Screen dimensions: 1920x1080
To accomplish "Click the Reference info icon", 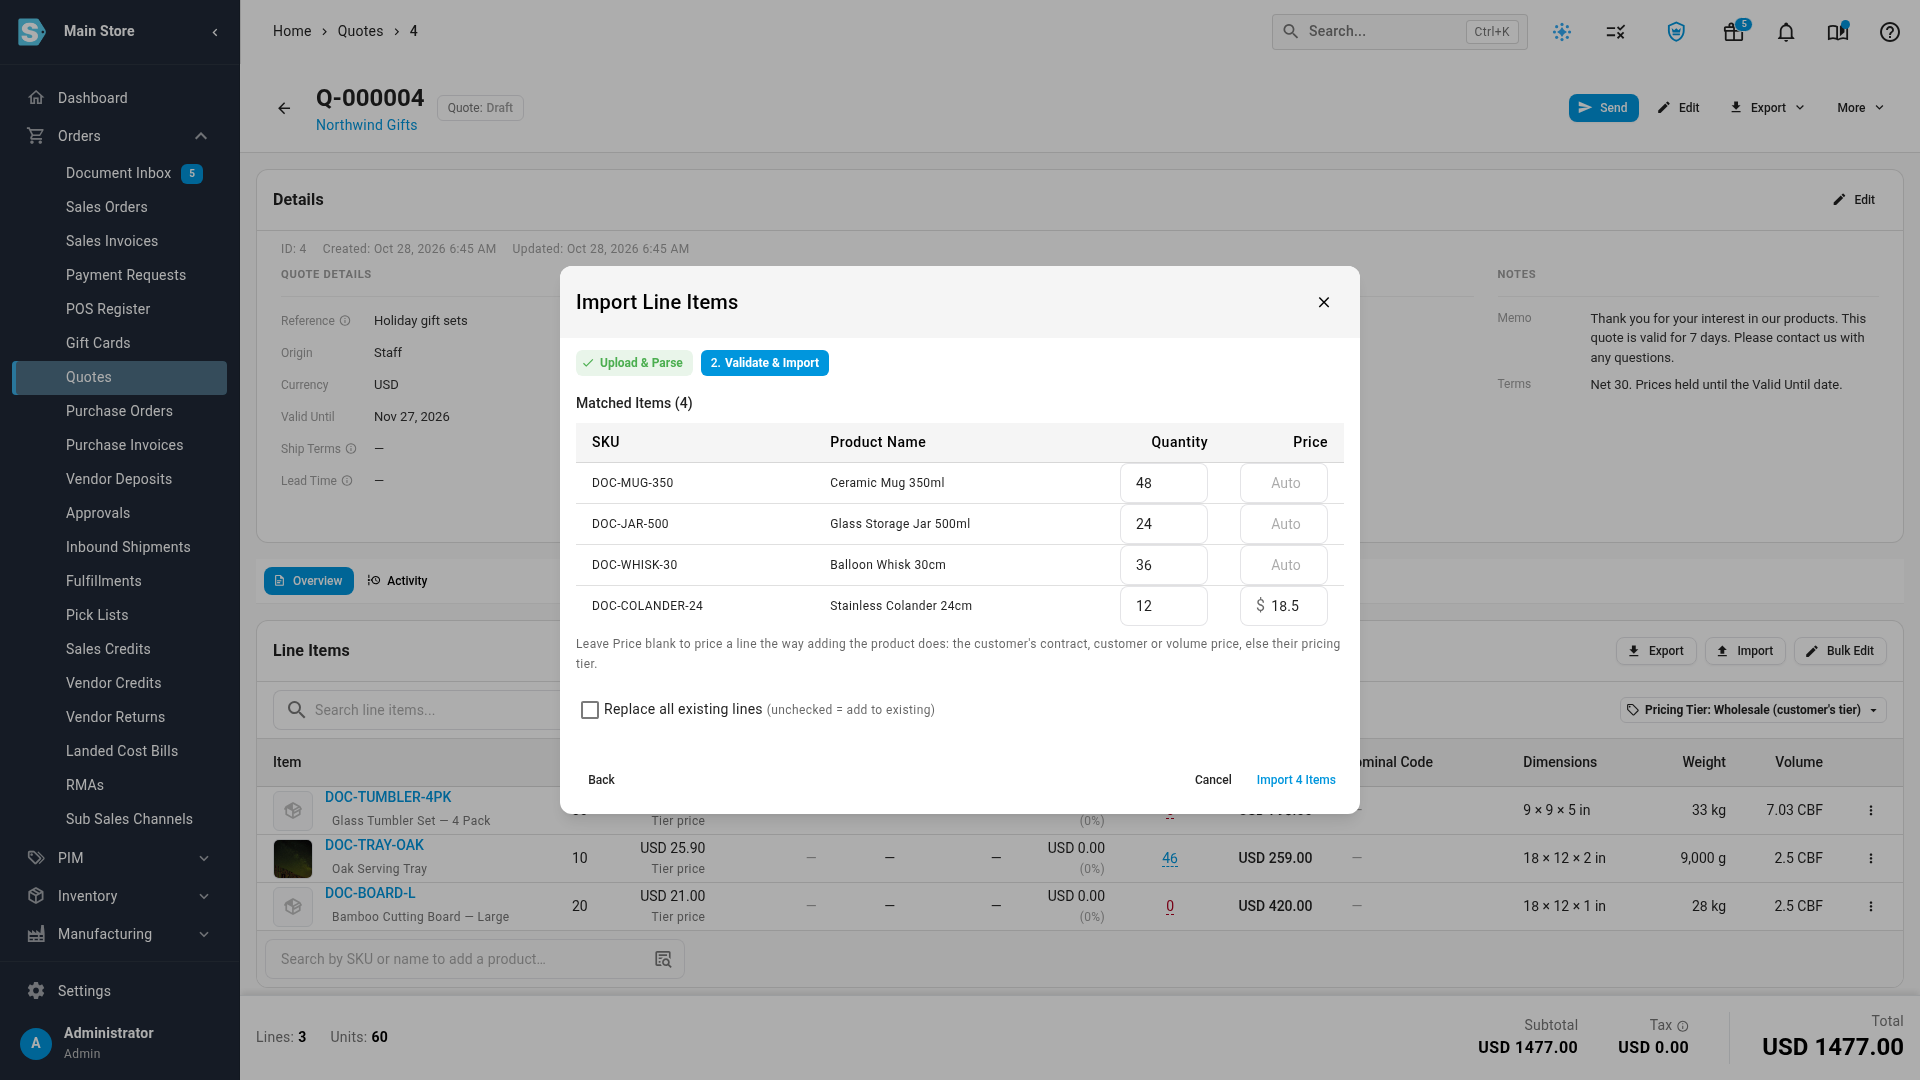I will click(x=345, y=321).
